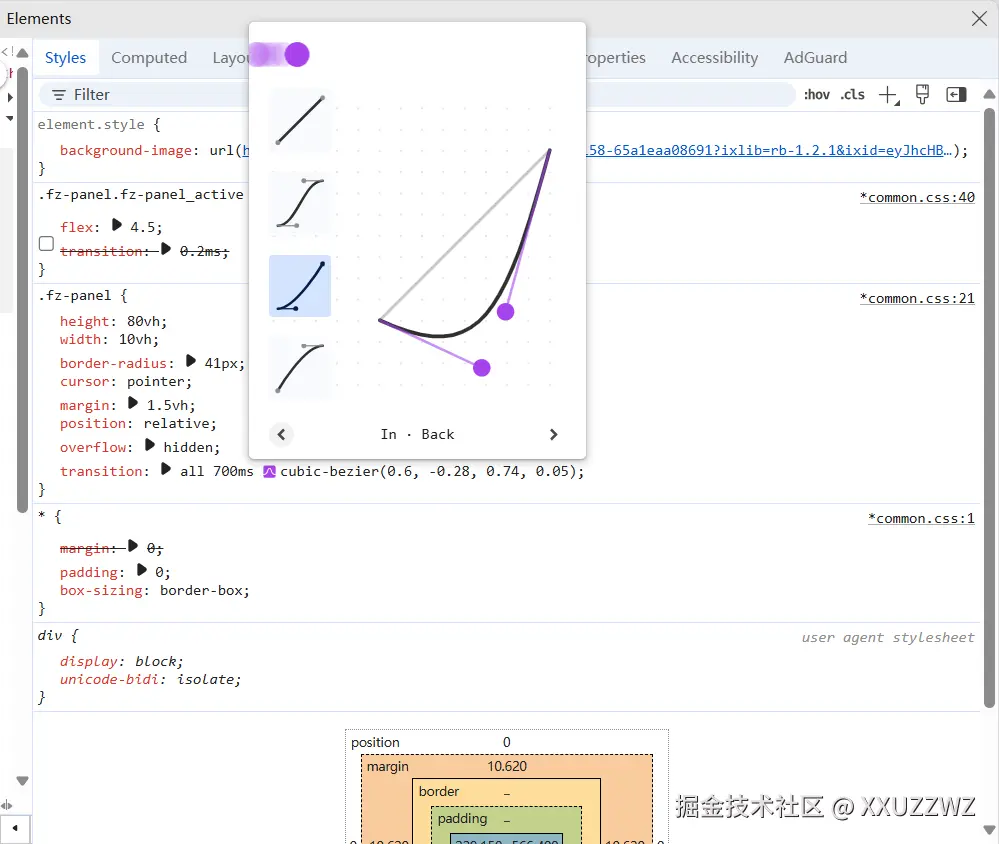999x844 pixels.
Task: Go to previous easing preset with left chevron
Action: [281, 434]
